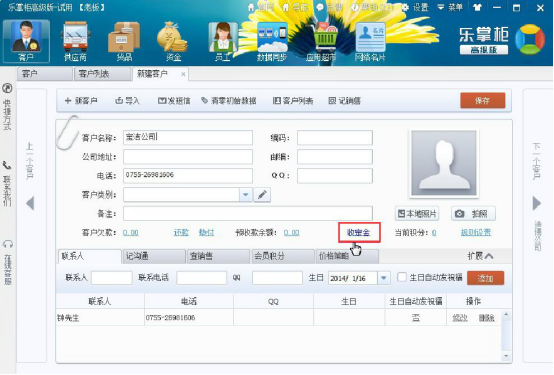
Task: Select the 查销售 tab
Action: coord(218,256)
